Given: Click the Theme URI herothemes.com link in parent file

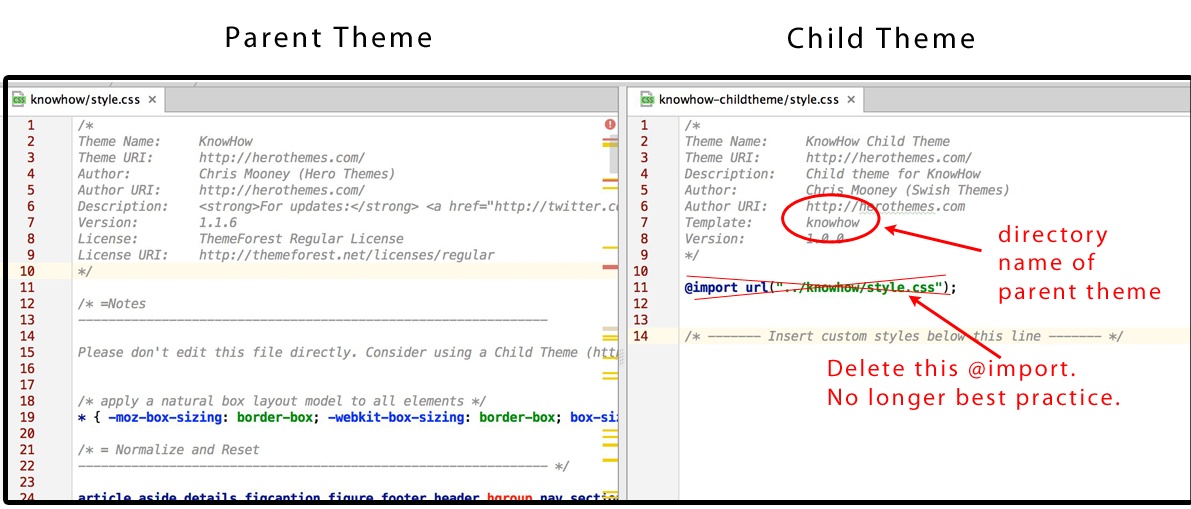Looking at the screenshot, I should [x=281, y=157].
